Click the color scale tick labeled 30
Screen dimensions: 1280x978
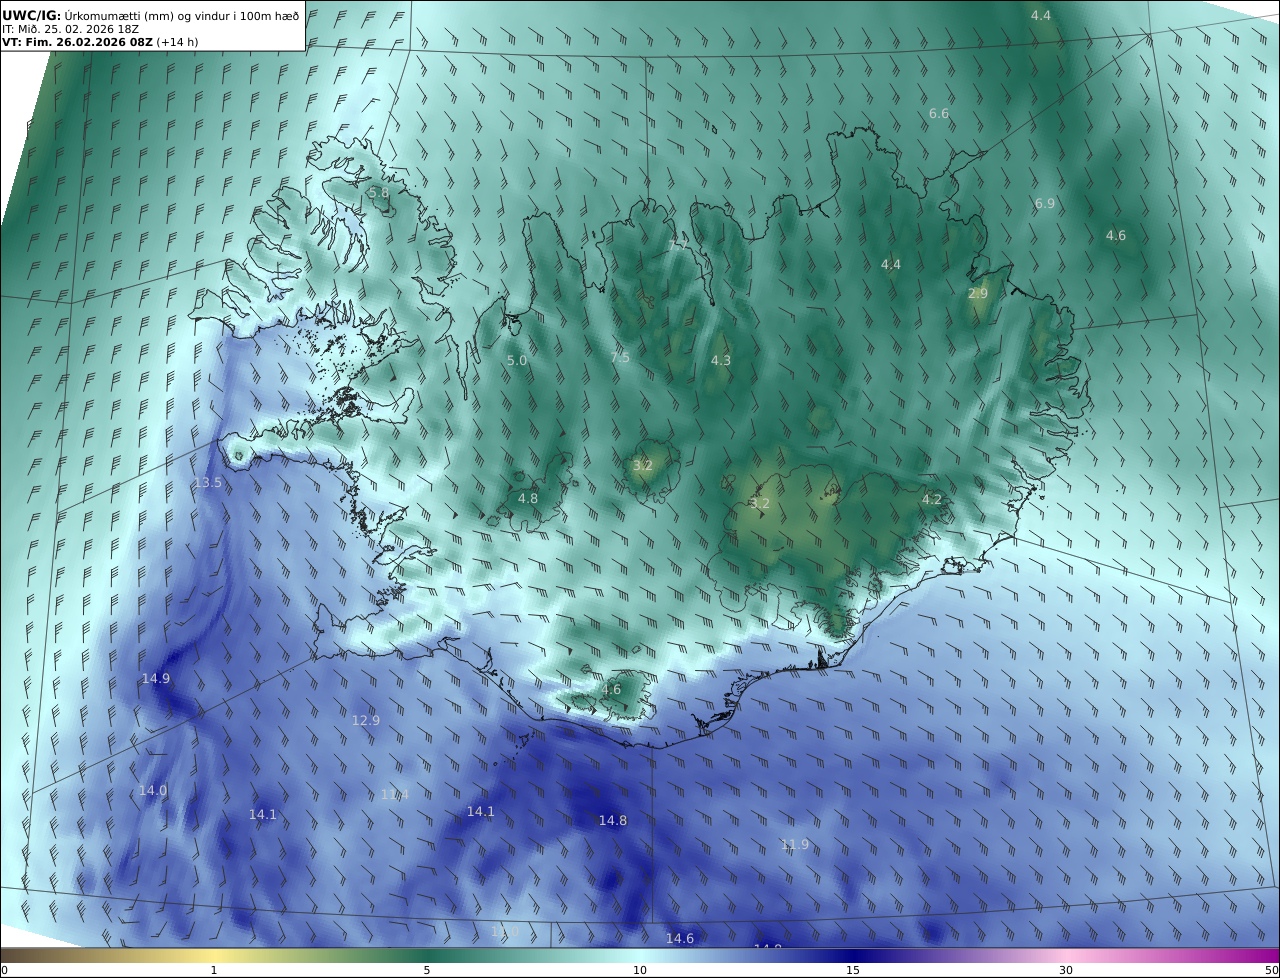(x=1066, y=970)
